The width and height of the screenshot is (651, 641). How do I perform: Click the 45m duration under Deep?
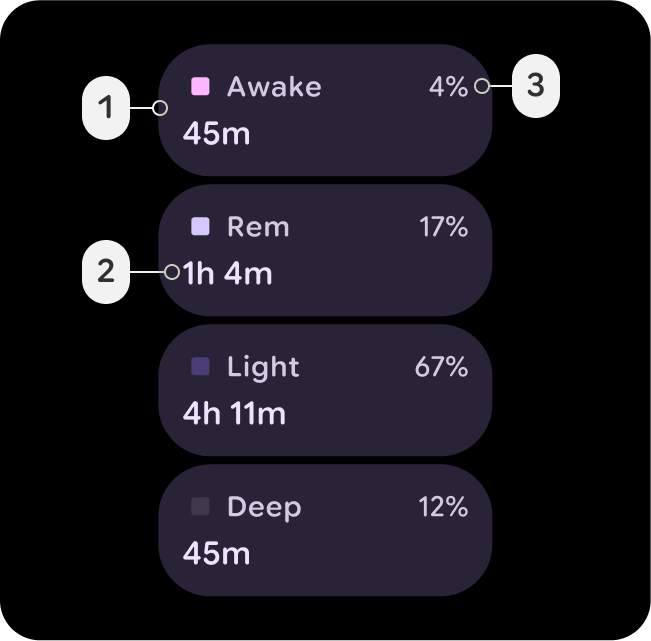coord(216,553)
